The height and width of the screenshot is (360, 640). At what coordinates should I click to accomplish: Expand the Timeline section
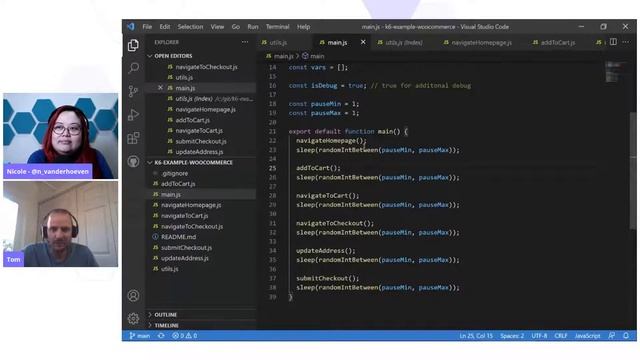[167, 325]
